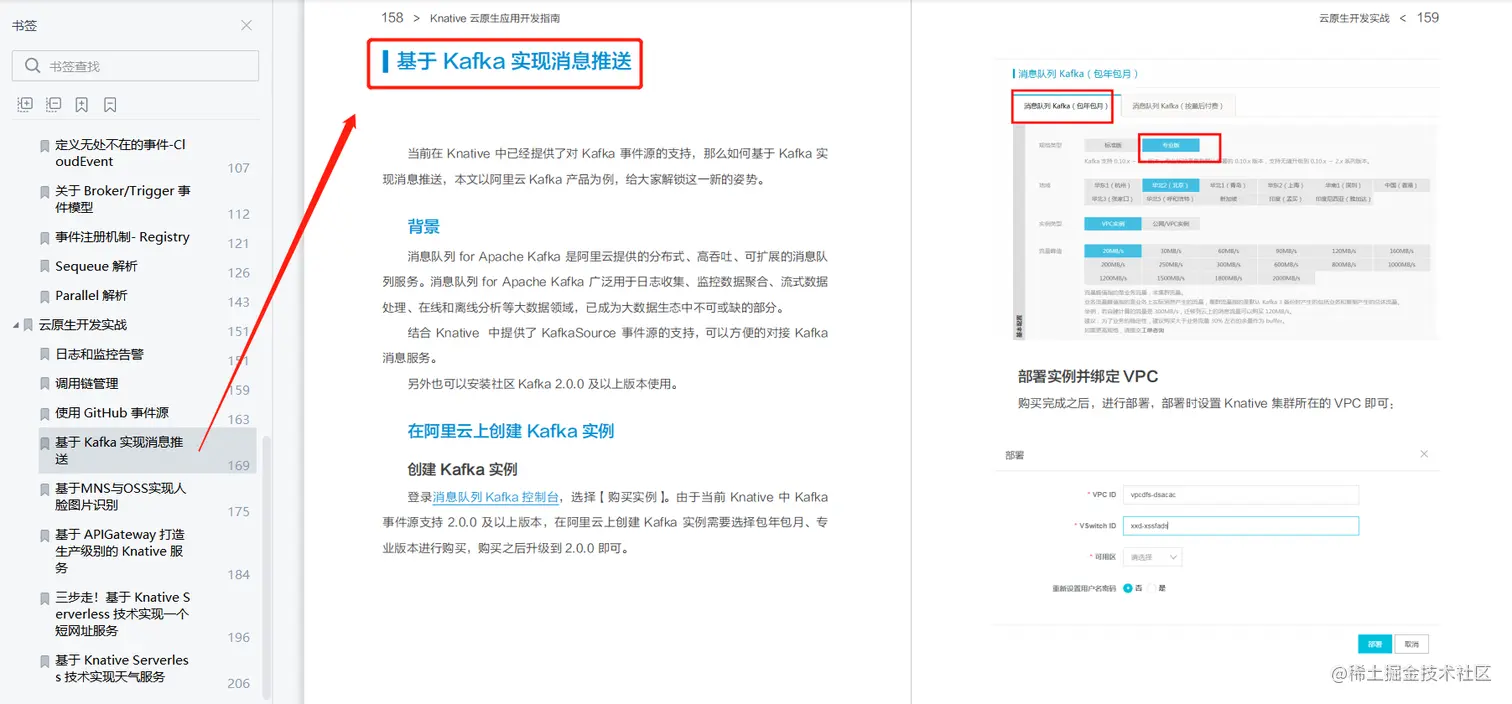The image size is (1512, 704).
Task: Open bookmark 三步走！基于 Knative Serverless 技术实现一个短网址服务
Action: tap(123, 613)
